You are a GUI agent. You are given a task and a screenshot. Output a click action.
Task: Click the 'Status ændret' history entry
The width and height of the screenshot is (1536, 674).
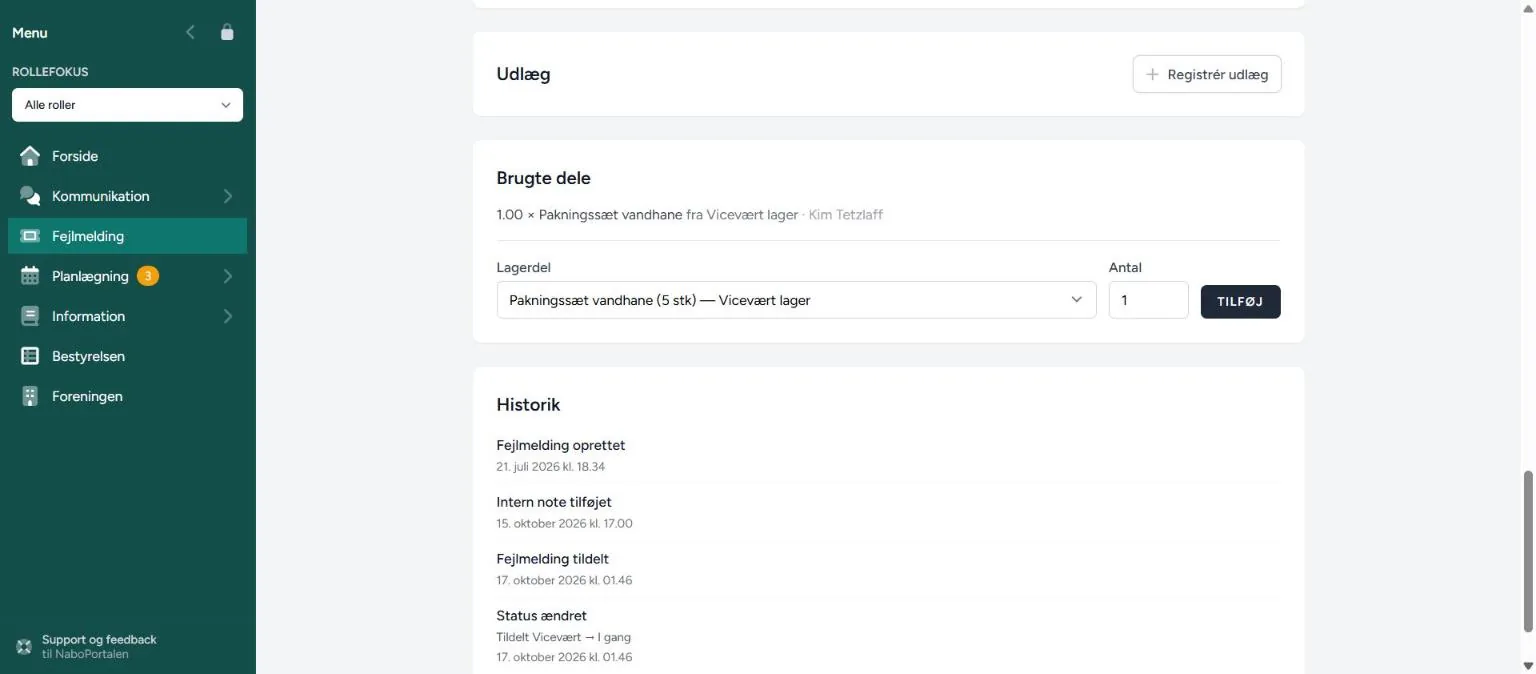(x=542, y=616)
